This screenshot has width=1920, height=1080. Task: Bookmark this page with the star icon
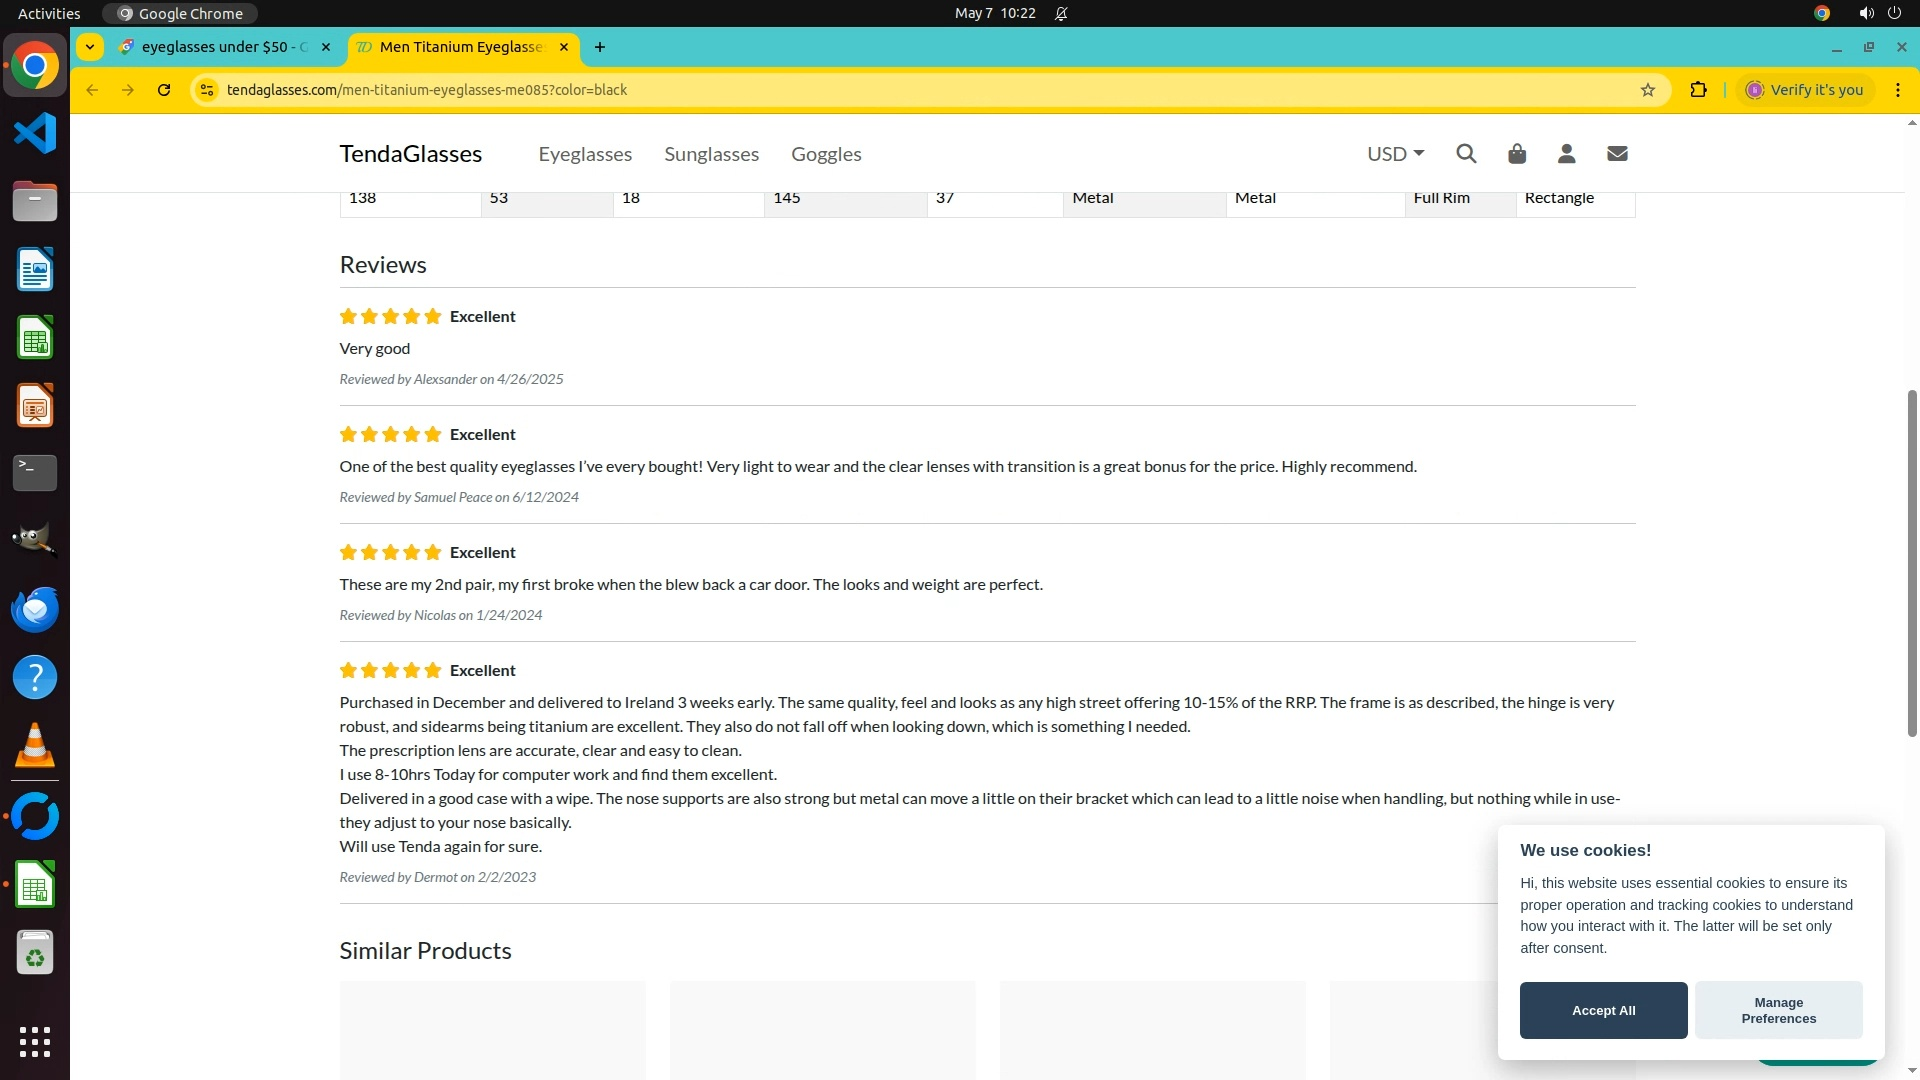1648,90
